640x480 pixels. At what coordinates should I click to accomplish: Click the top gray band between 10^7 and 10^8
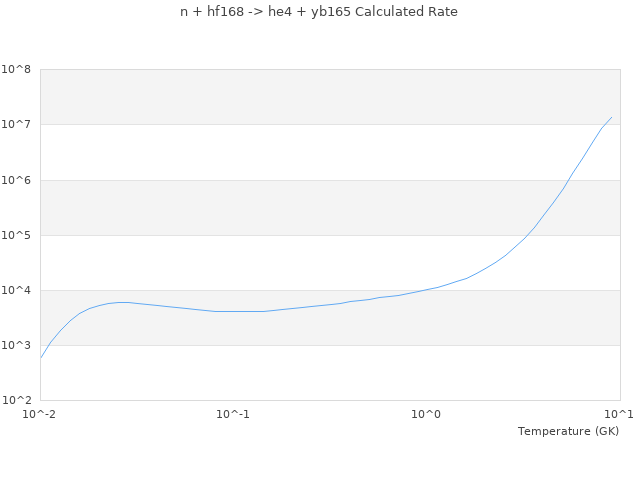pos(330,97)
